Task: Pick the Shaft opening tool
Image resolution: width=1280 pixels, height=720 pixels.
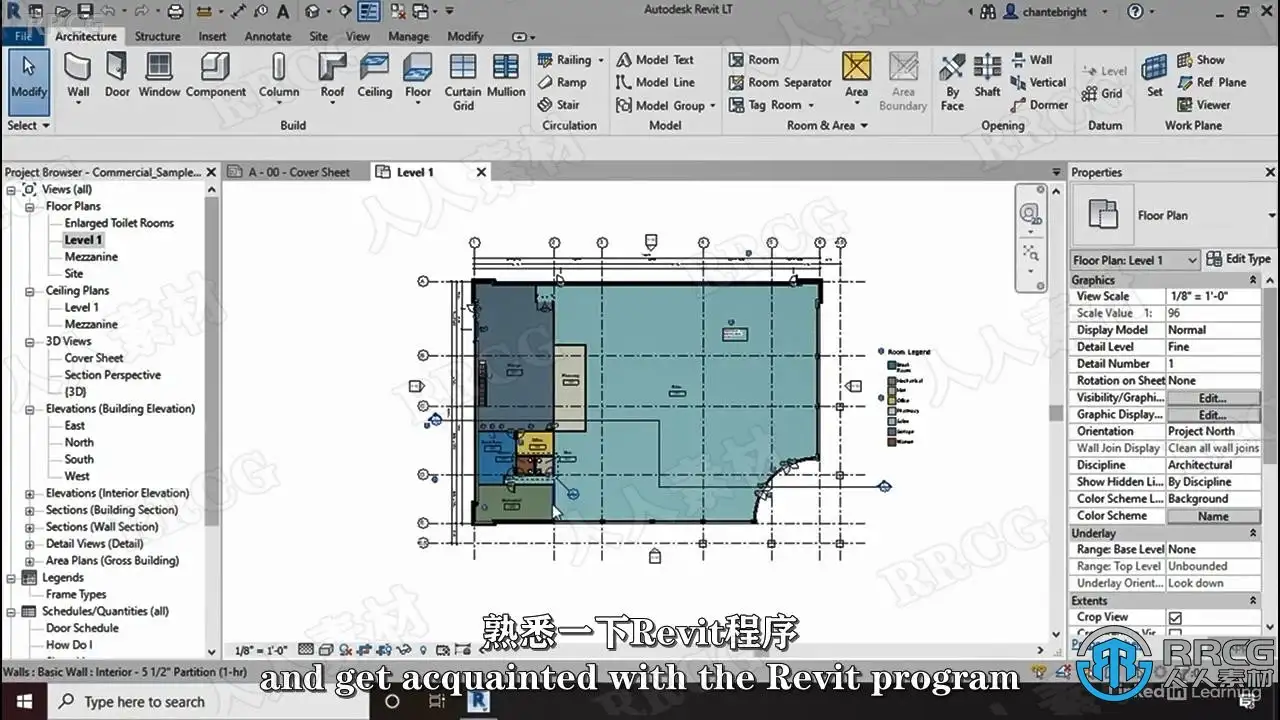Action: click(x=987, y=76)
